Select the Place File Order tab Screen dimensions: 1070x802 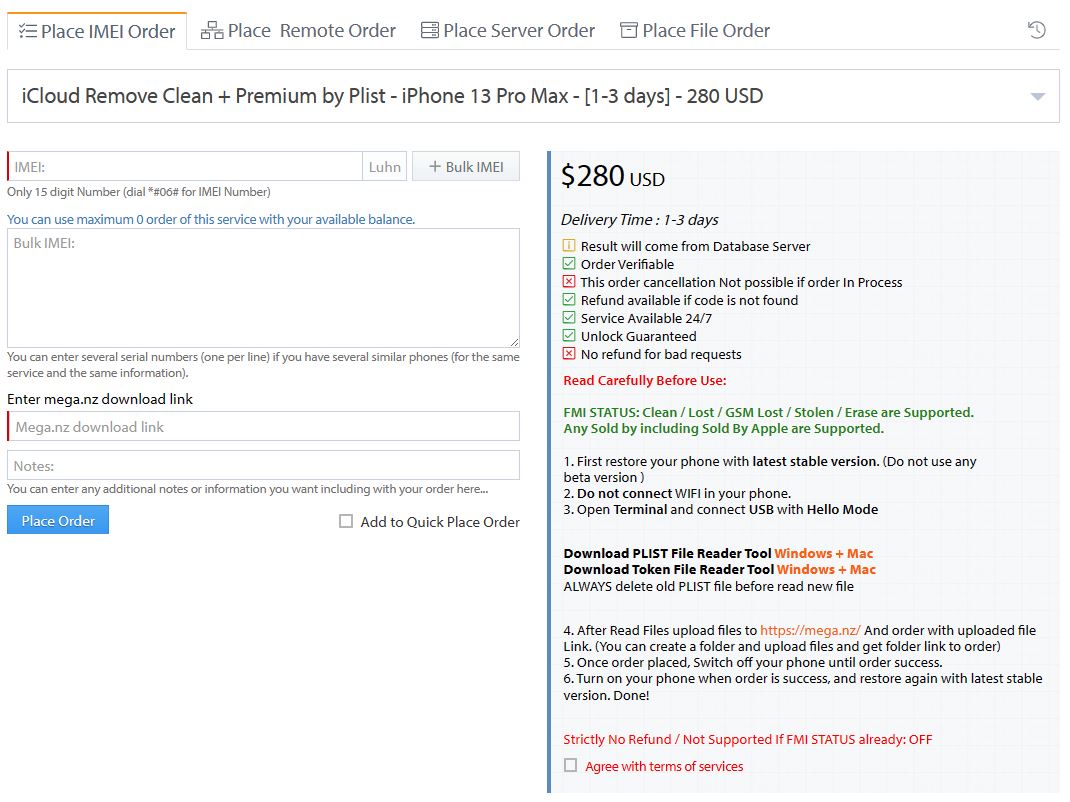click(695, 31)
